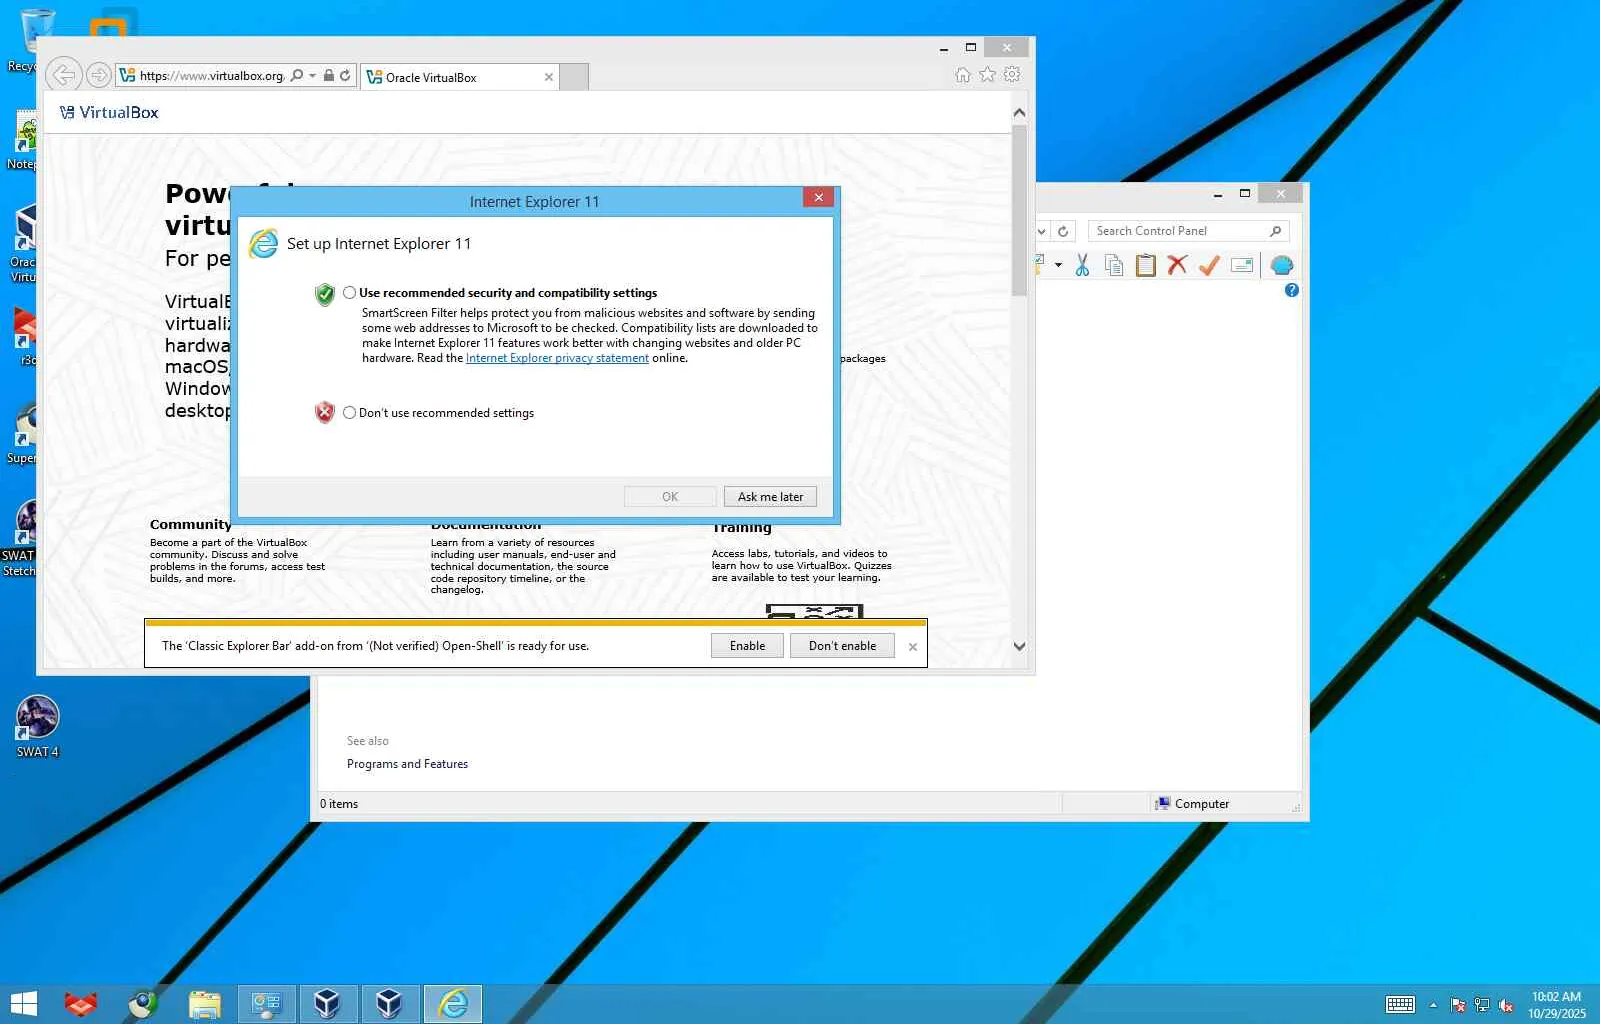Open the blue shell Classic Explorer settings icon
This screenshot has width=1600, height=1024.
pyautogui.click(x=1282, y=265)
